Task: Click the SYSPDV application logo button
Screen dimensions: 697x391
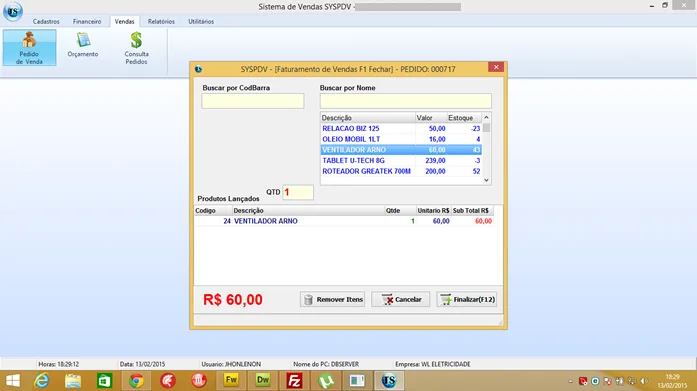Action: point(13,11)
